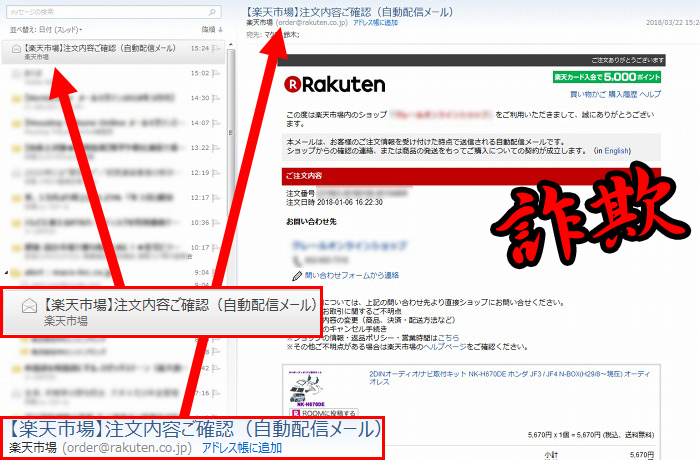The width and height of the screenshot is (700, 460).
Task: Click the Rakuten logo in the email
Action: click(x=334, y=84)
